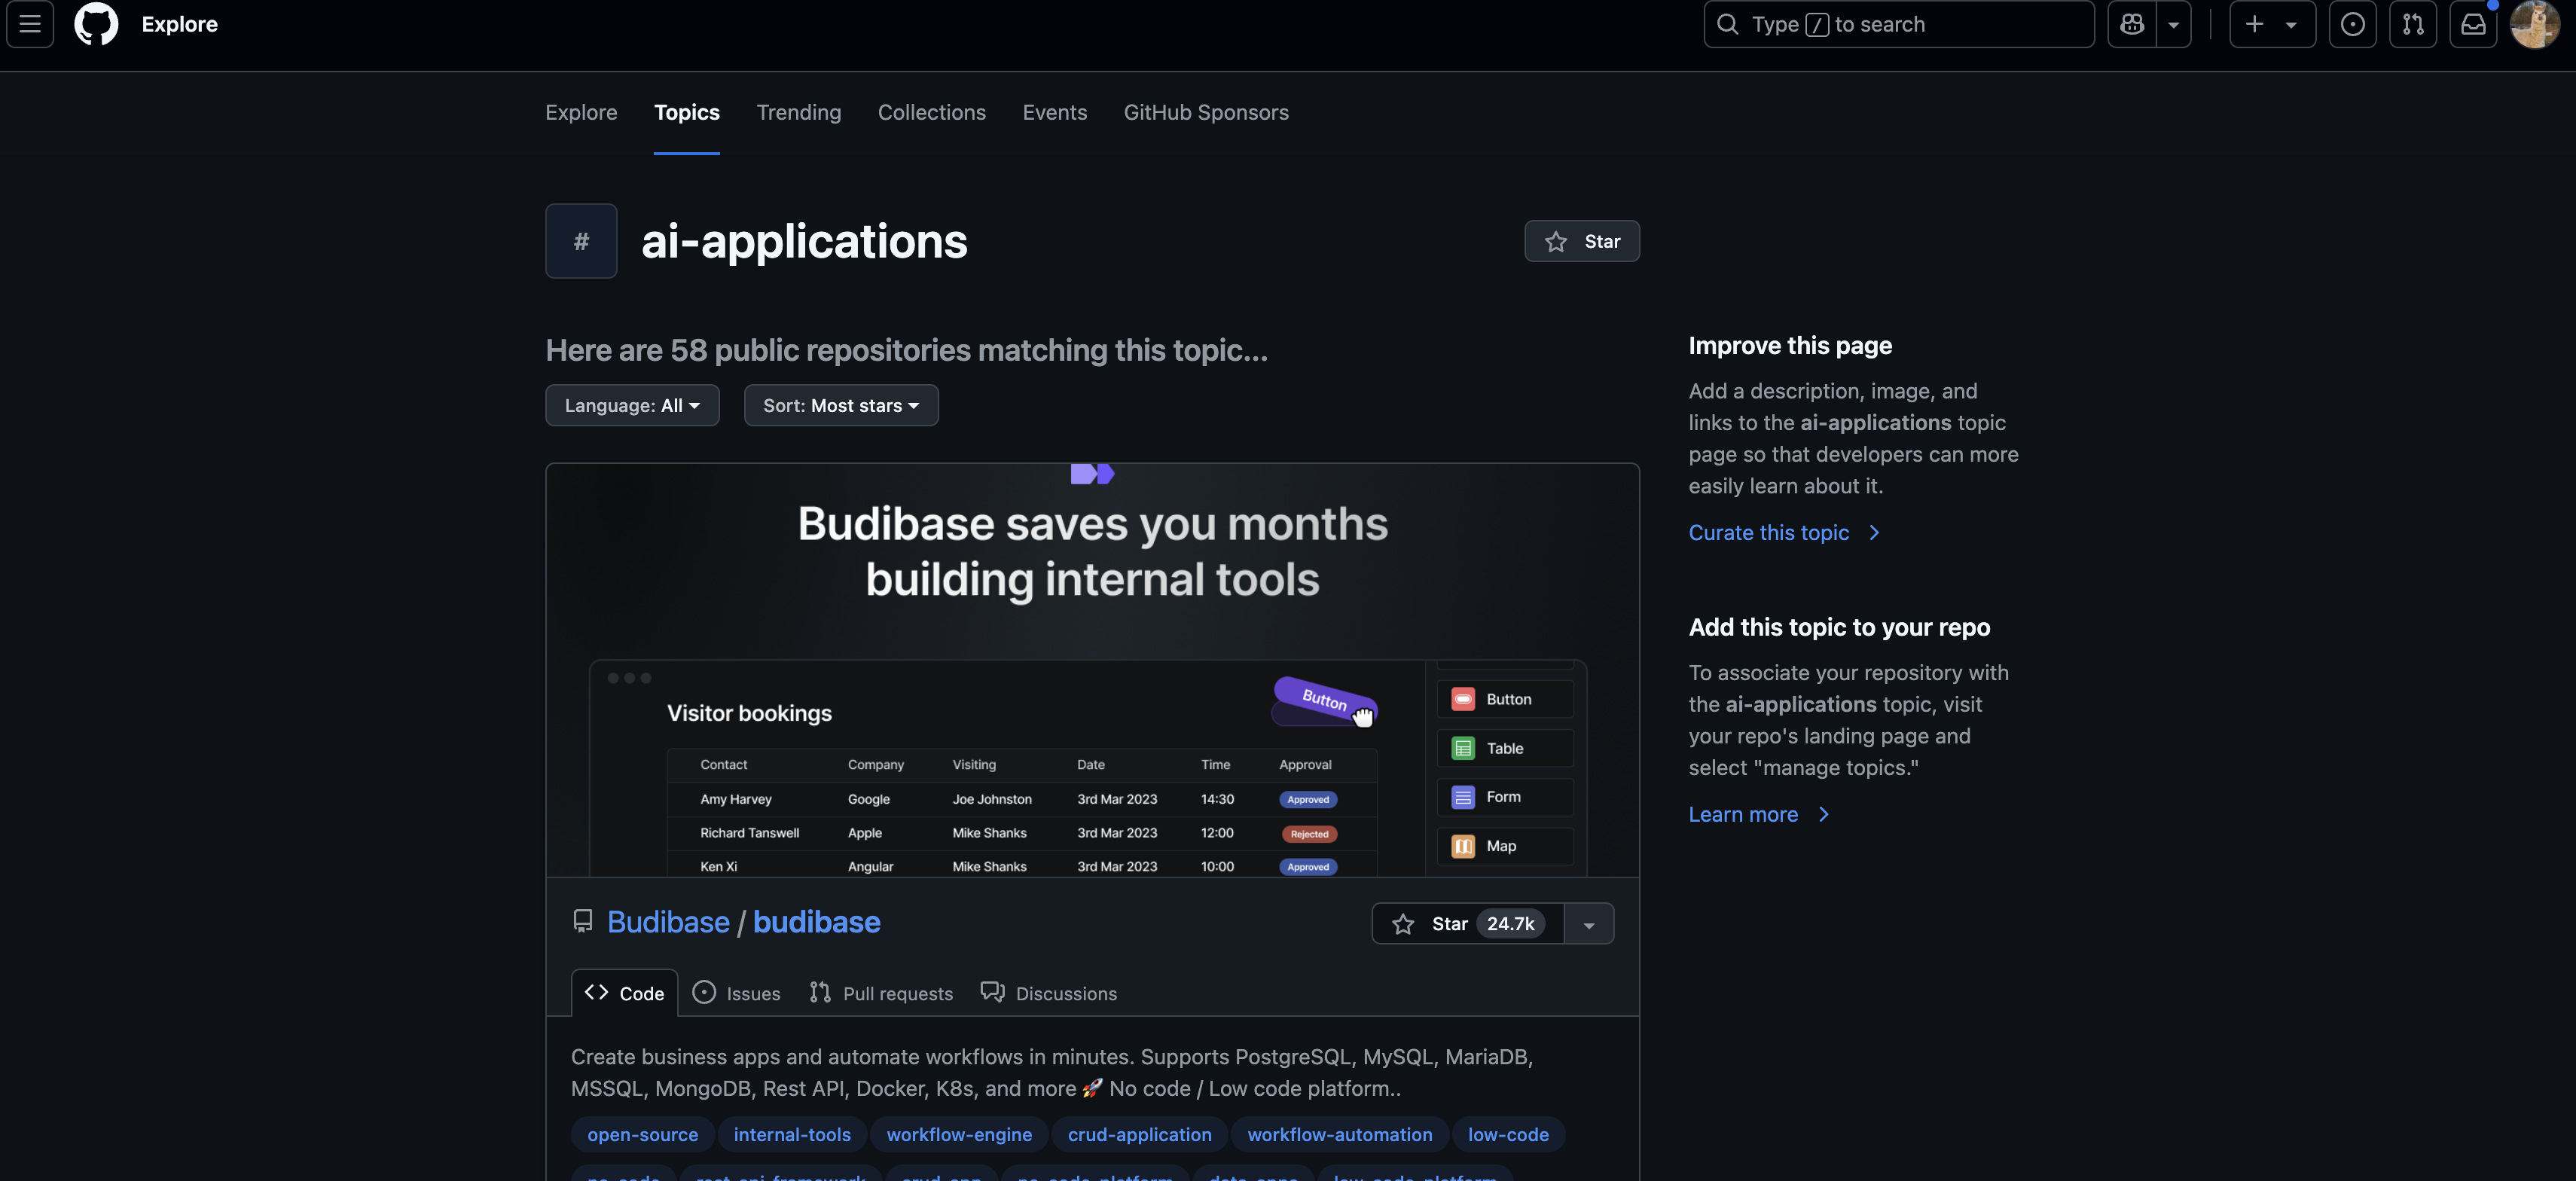
Task: Click the low-code topic tag
Action: tap(1508, 1135)
